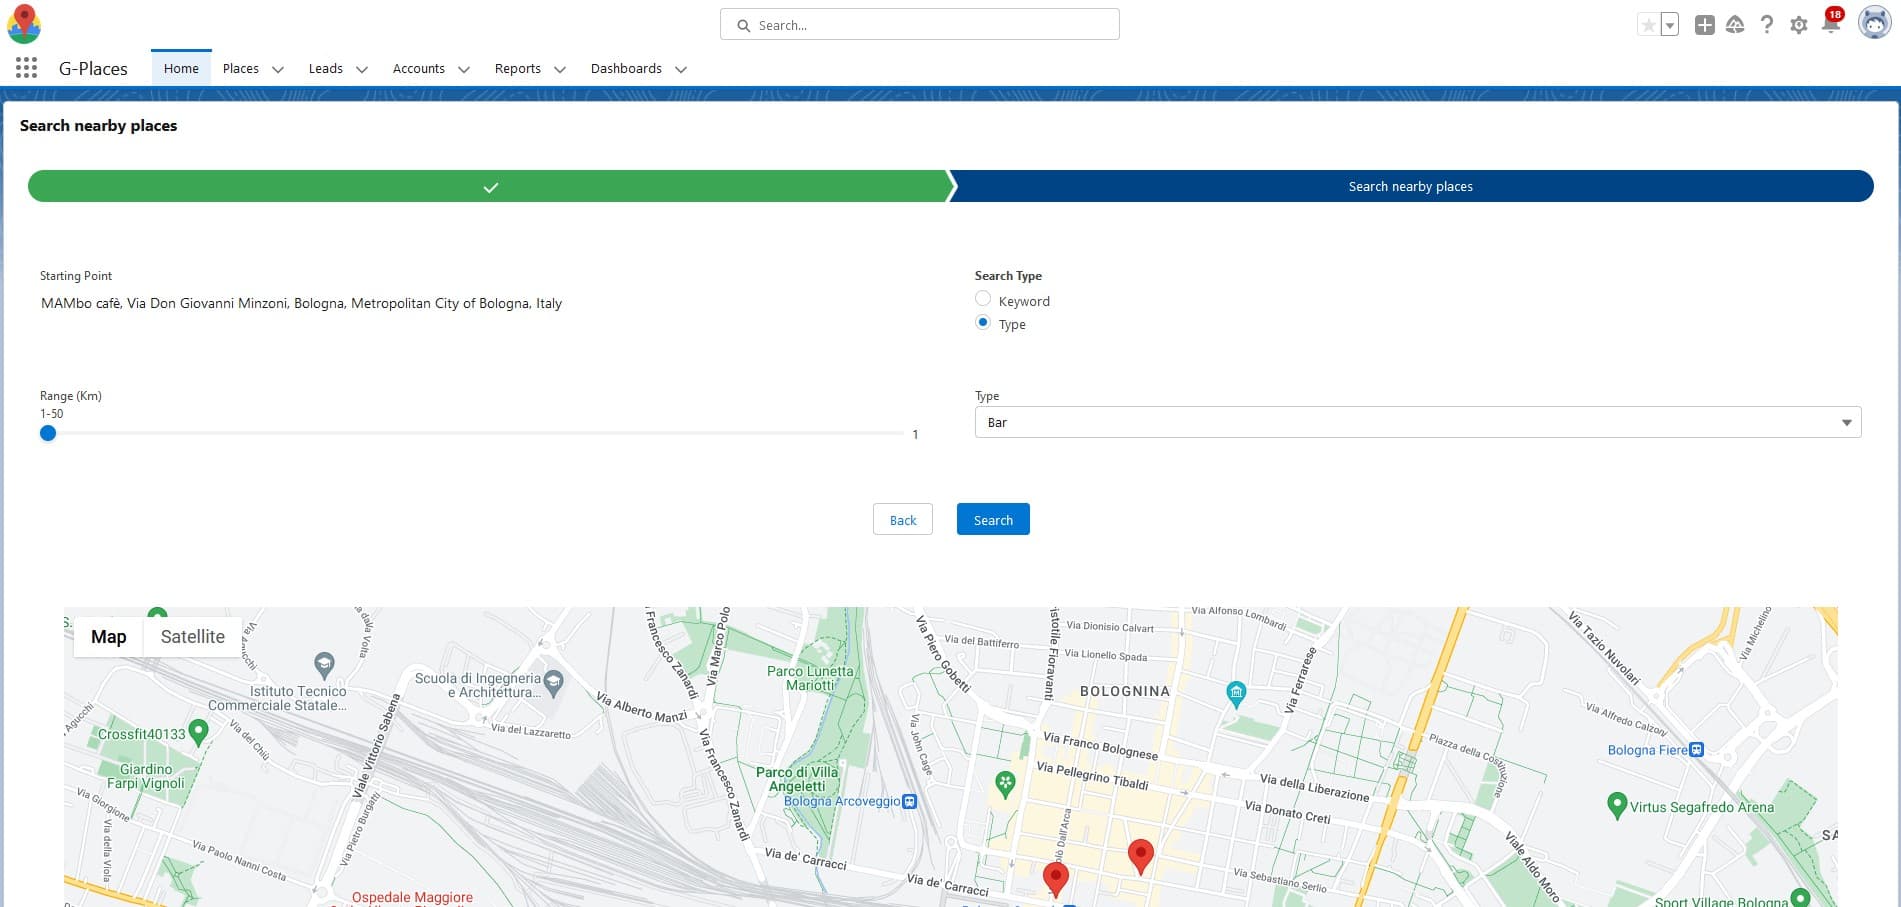Click the 'Via Franco Bolognese' street label
This screenshot has width=1901, height=907.
pyautogui.click(x=1100, y=746)
